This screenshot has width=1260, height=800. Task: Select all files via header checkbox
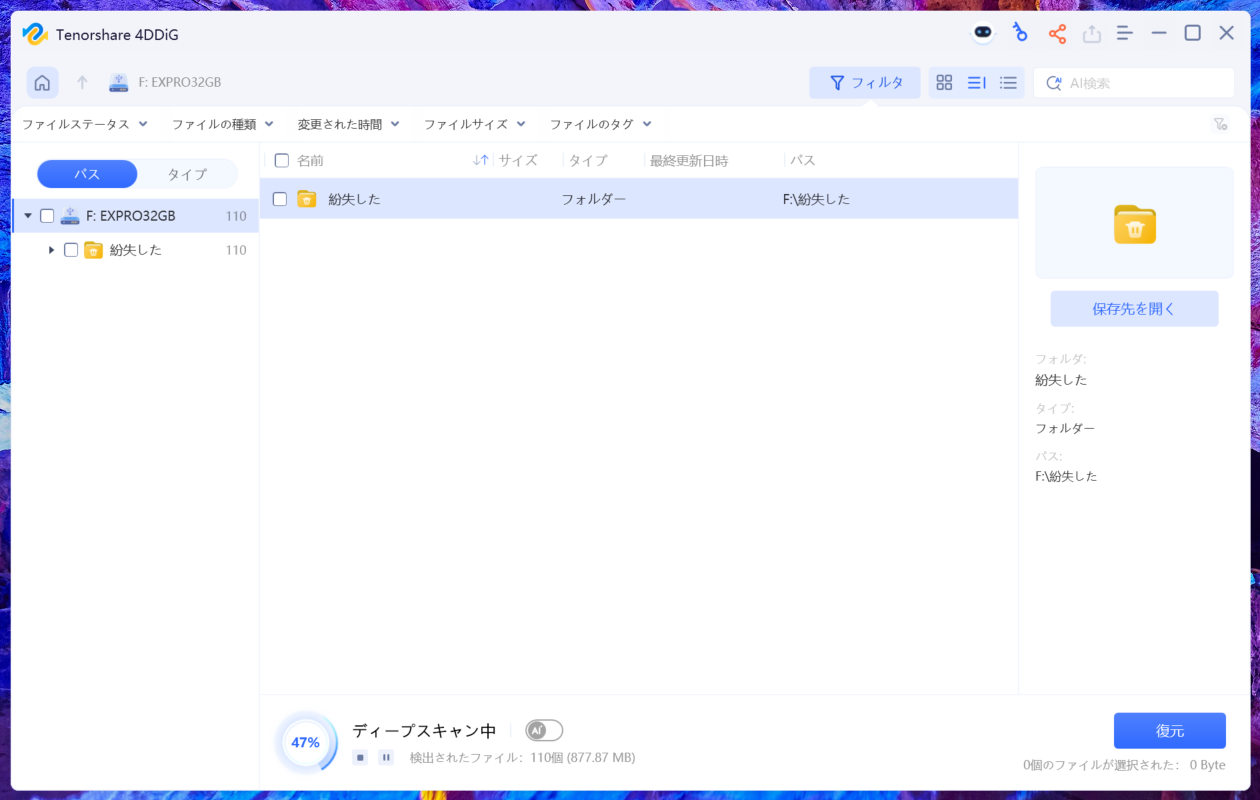[282, 160]
